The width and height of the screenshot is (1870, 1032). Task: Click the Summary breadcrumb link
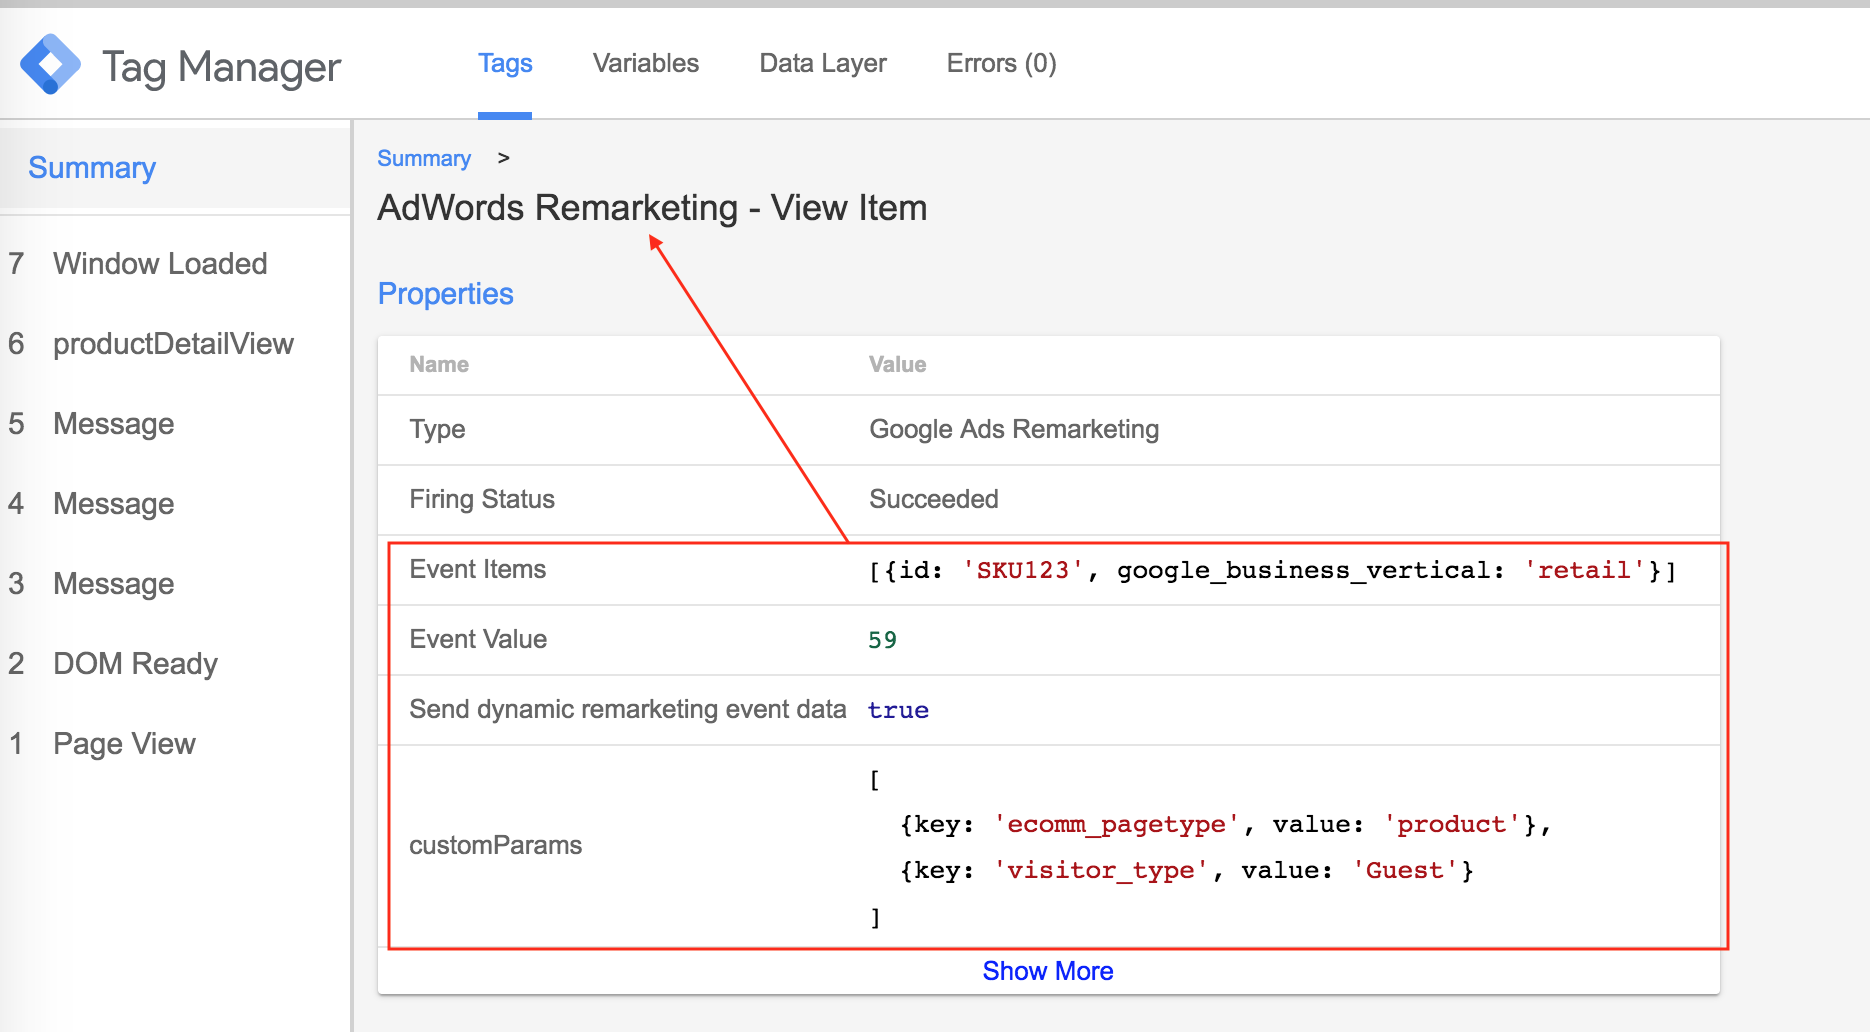424,159
